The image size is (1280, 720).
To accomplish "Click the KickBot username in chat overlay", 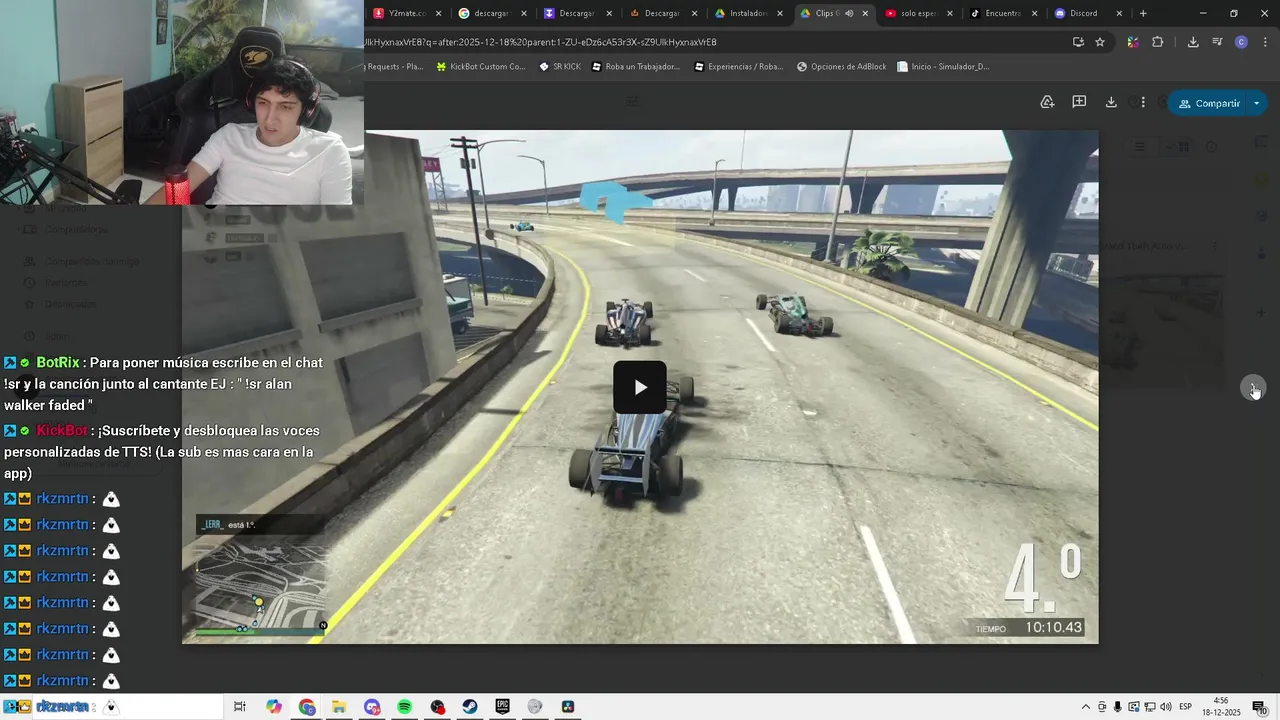I will coord(63,430).
